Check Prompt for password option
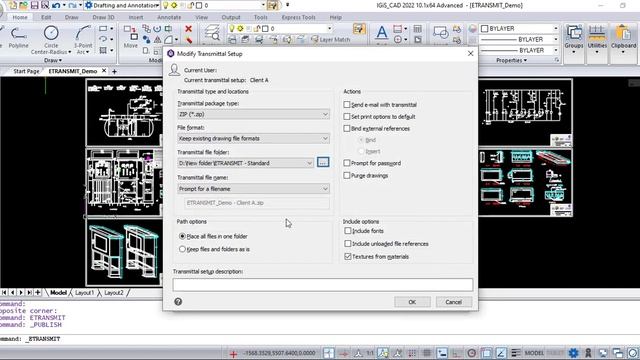 pyautogui.click(x=347, y=163)
